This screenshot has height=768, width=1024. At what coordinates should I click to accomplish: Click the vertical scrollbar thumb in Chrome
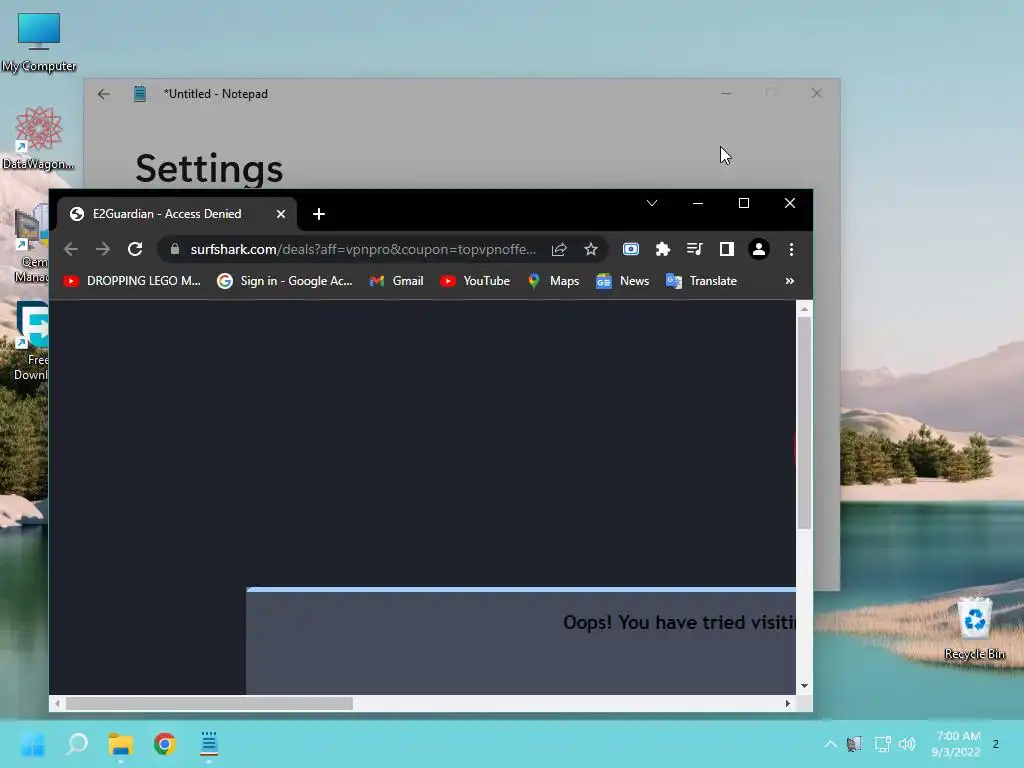pyautogui.click(x=805, y=423)
